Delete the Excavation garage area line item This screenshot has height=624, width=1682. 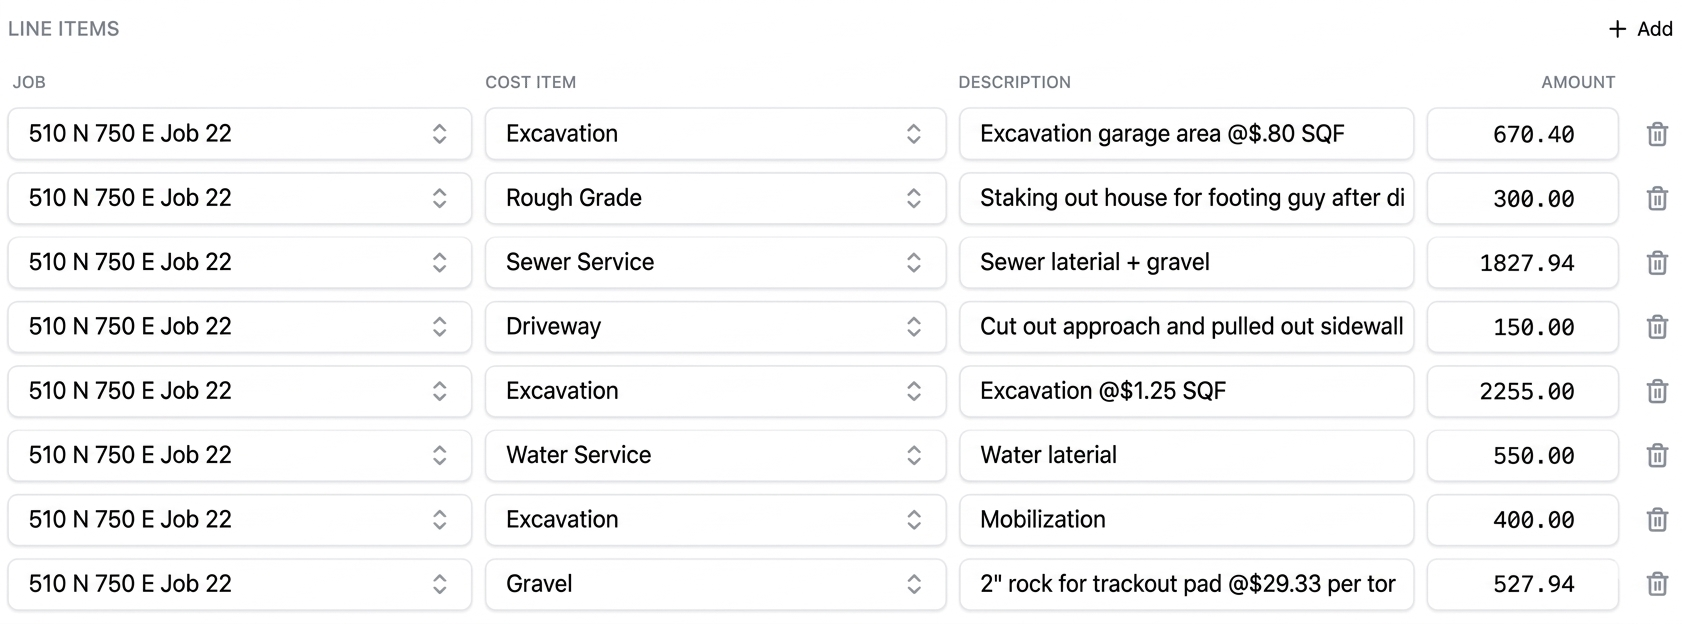[x=1656, y=134]
